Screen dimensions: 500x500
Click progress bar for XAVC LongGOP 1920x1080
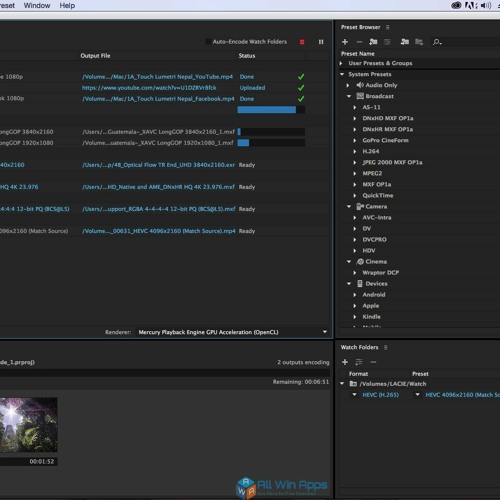click(x=271, y=143)
